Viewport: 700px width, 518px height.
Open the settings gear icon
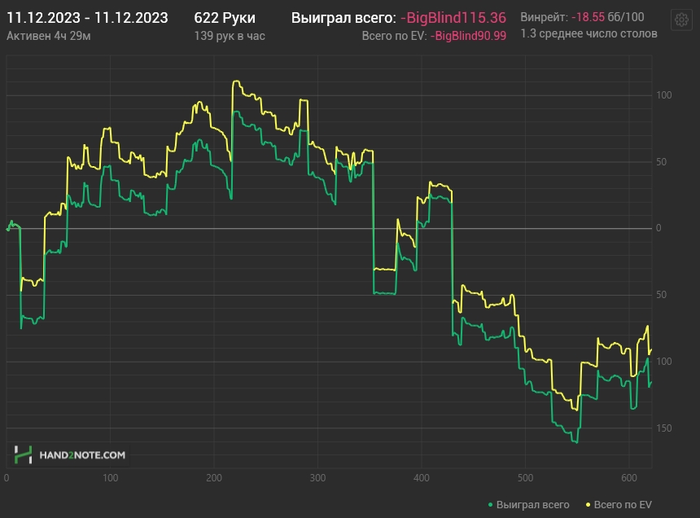point(682,20)
